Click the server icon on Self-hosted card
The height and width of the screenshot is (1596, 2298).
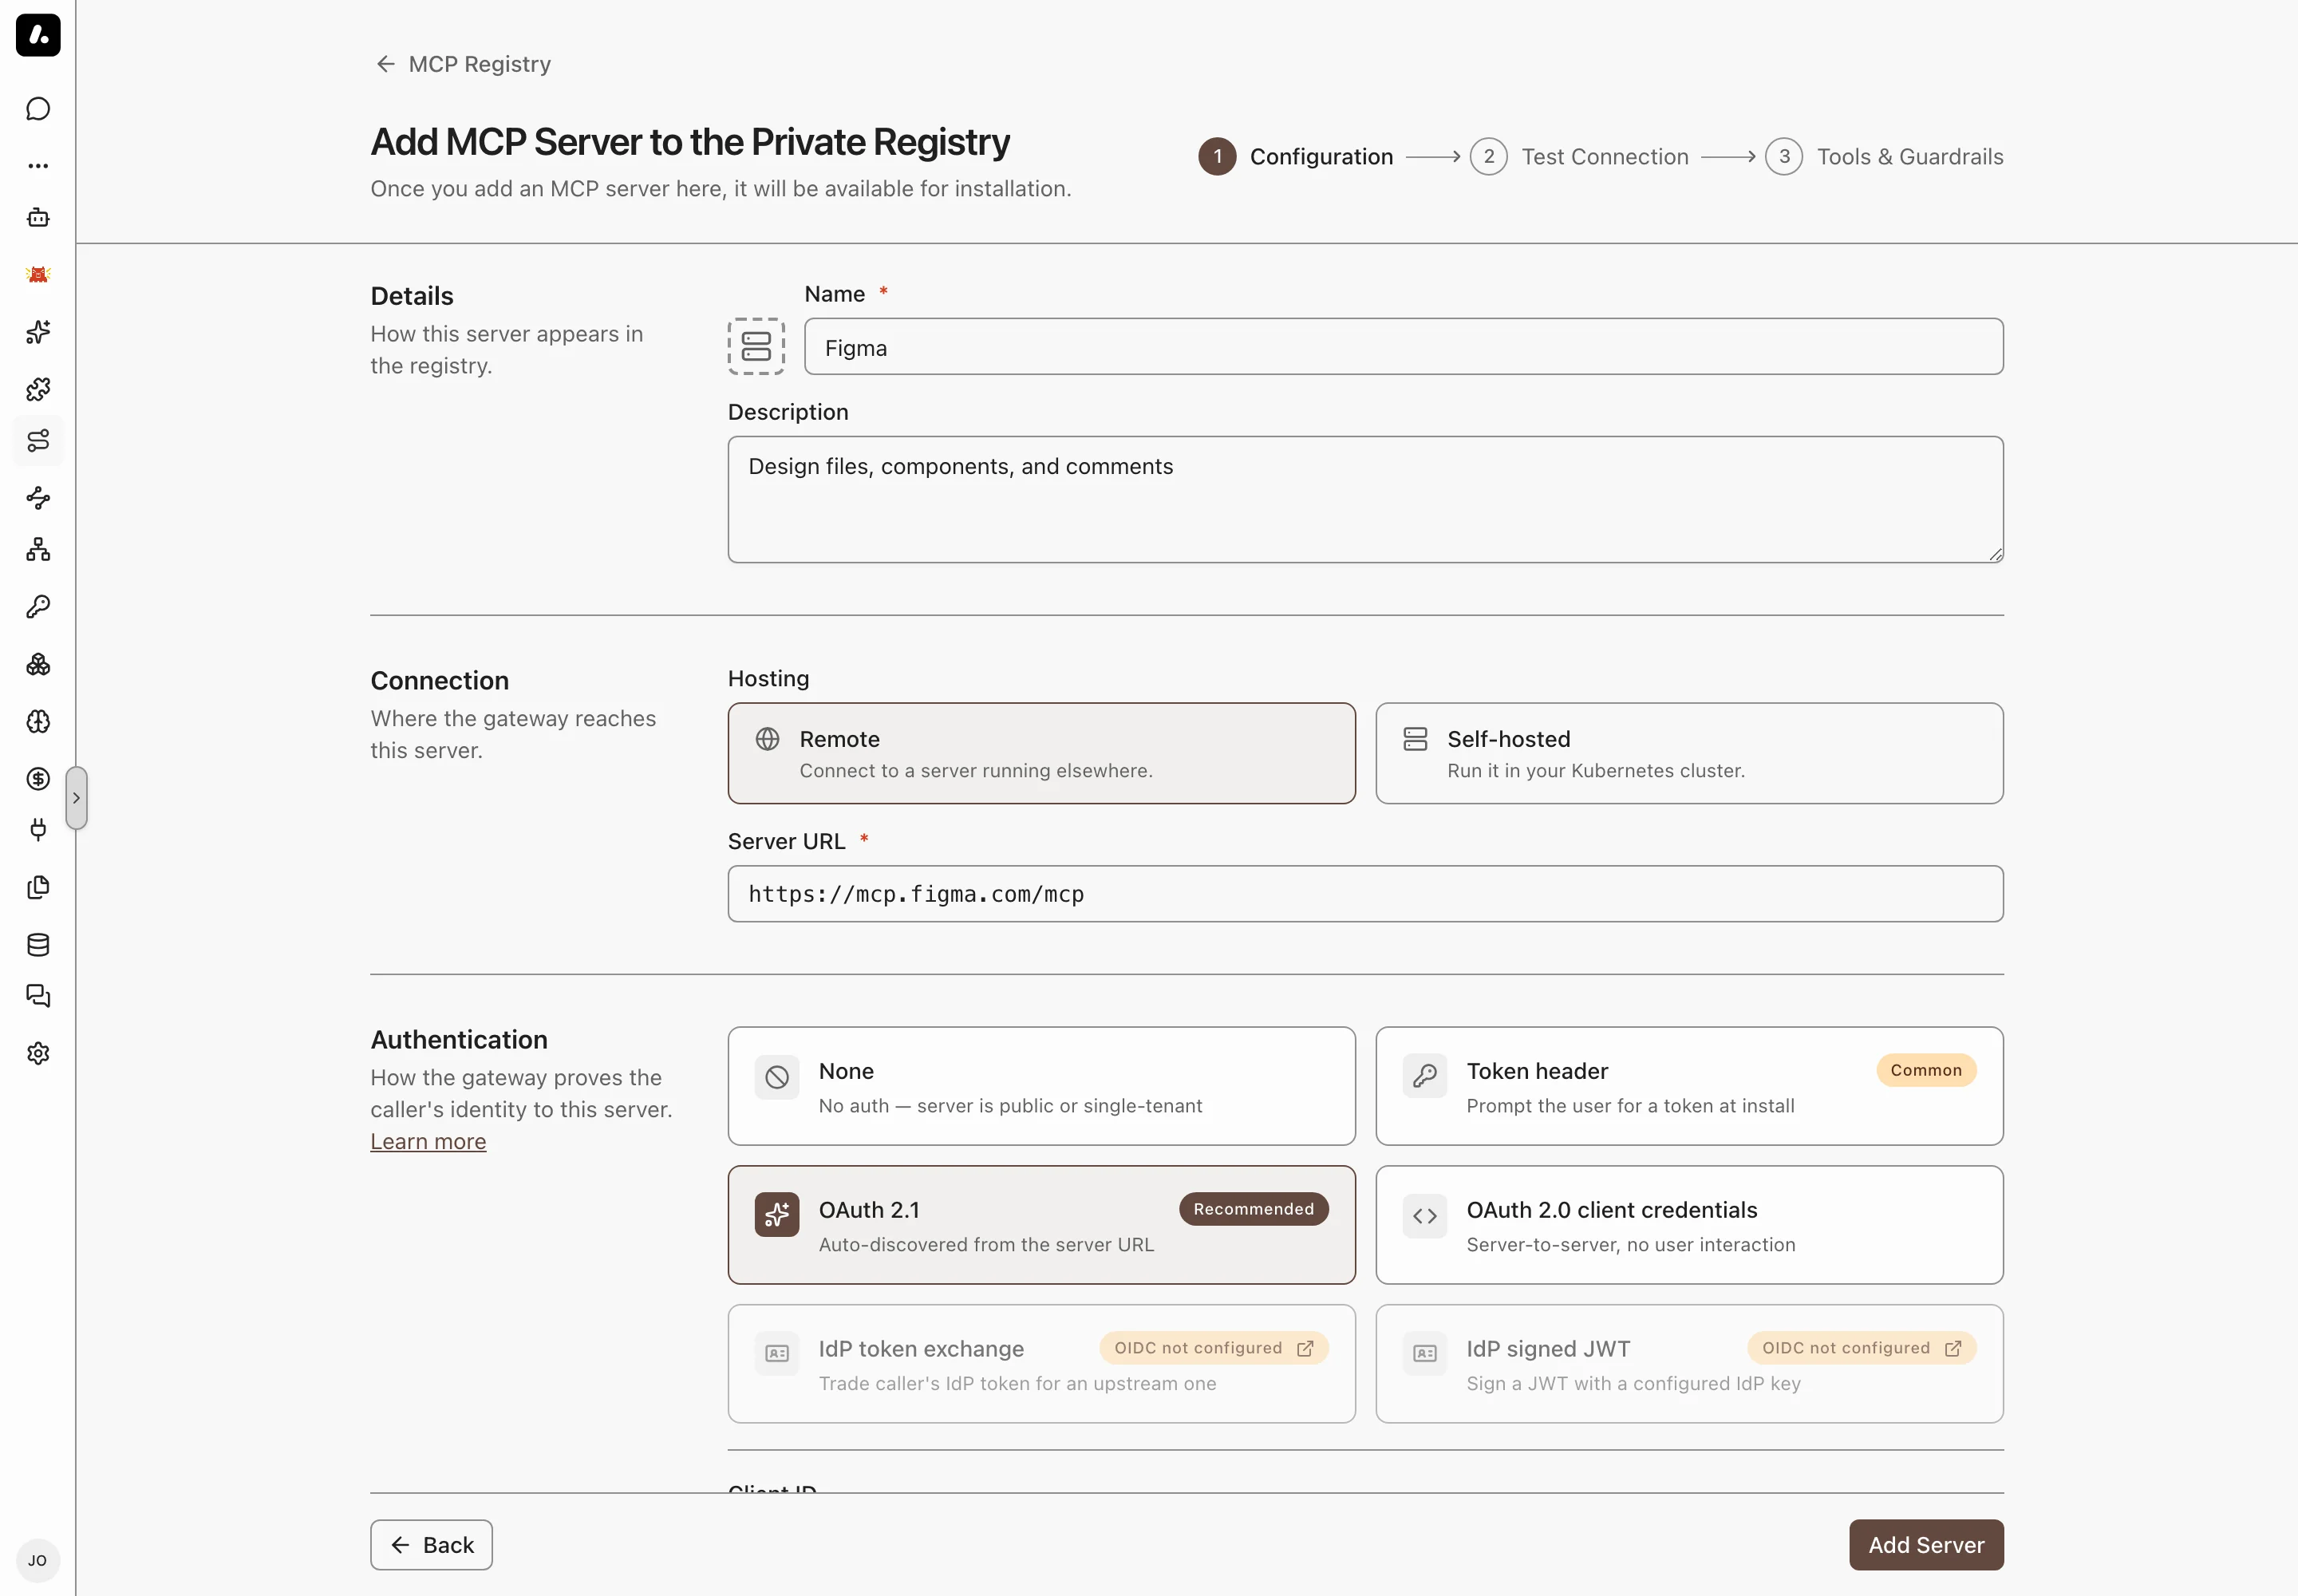[x=1415, y=740]
